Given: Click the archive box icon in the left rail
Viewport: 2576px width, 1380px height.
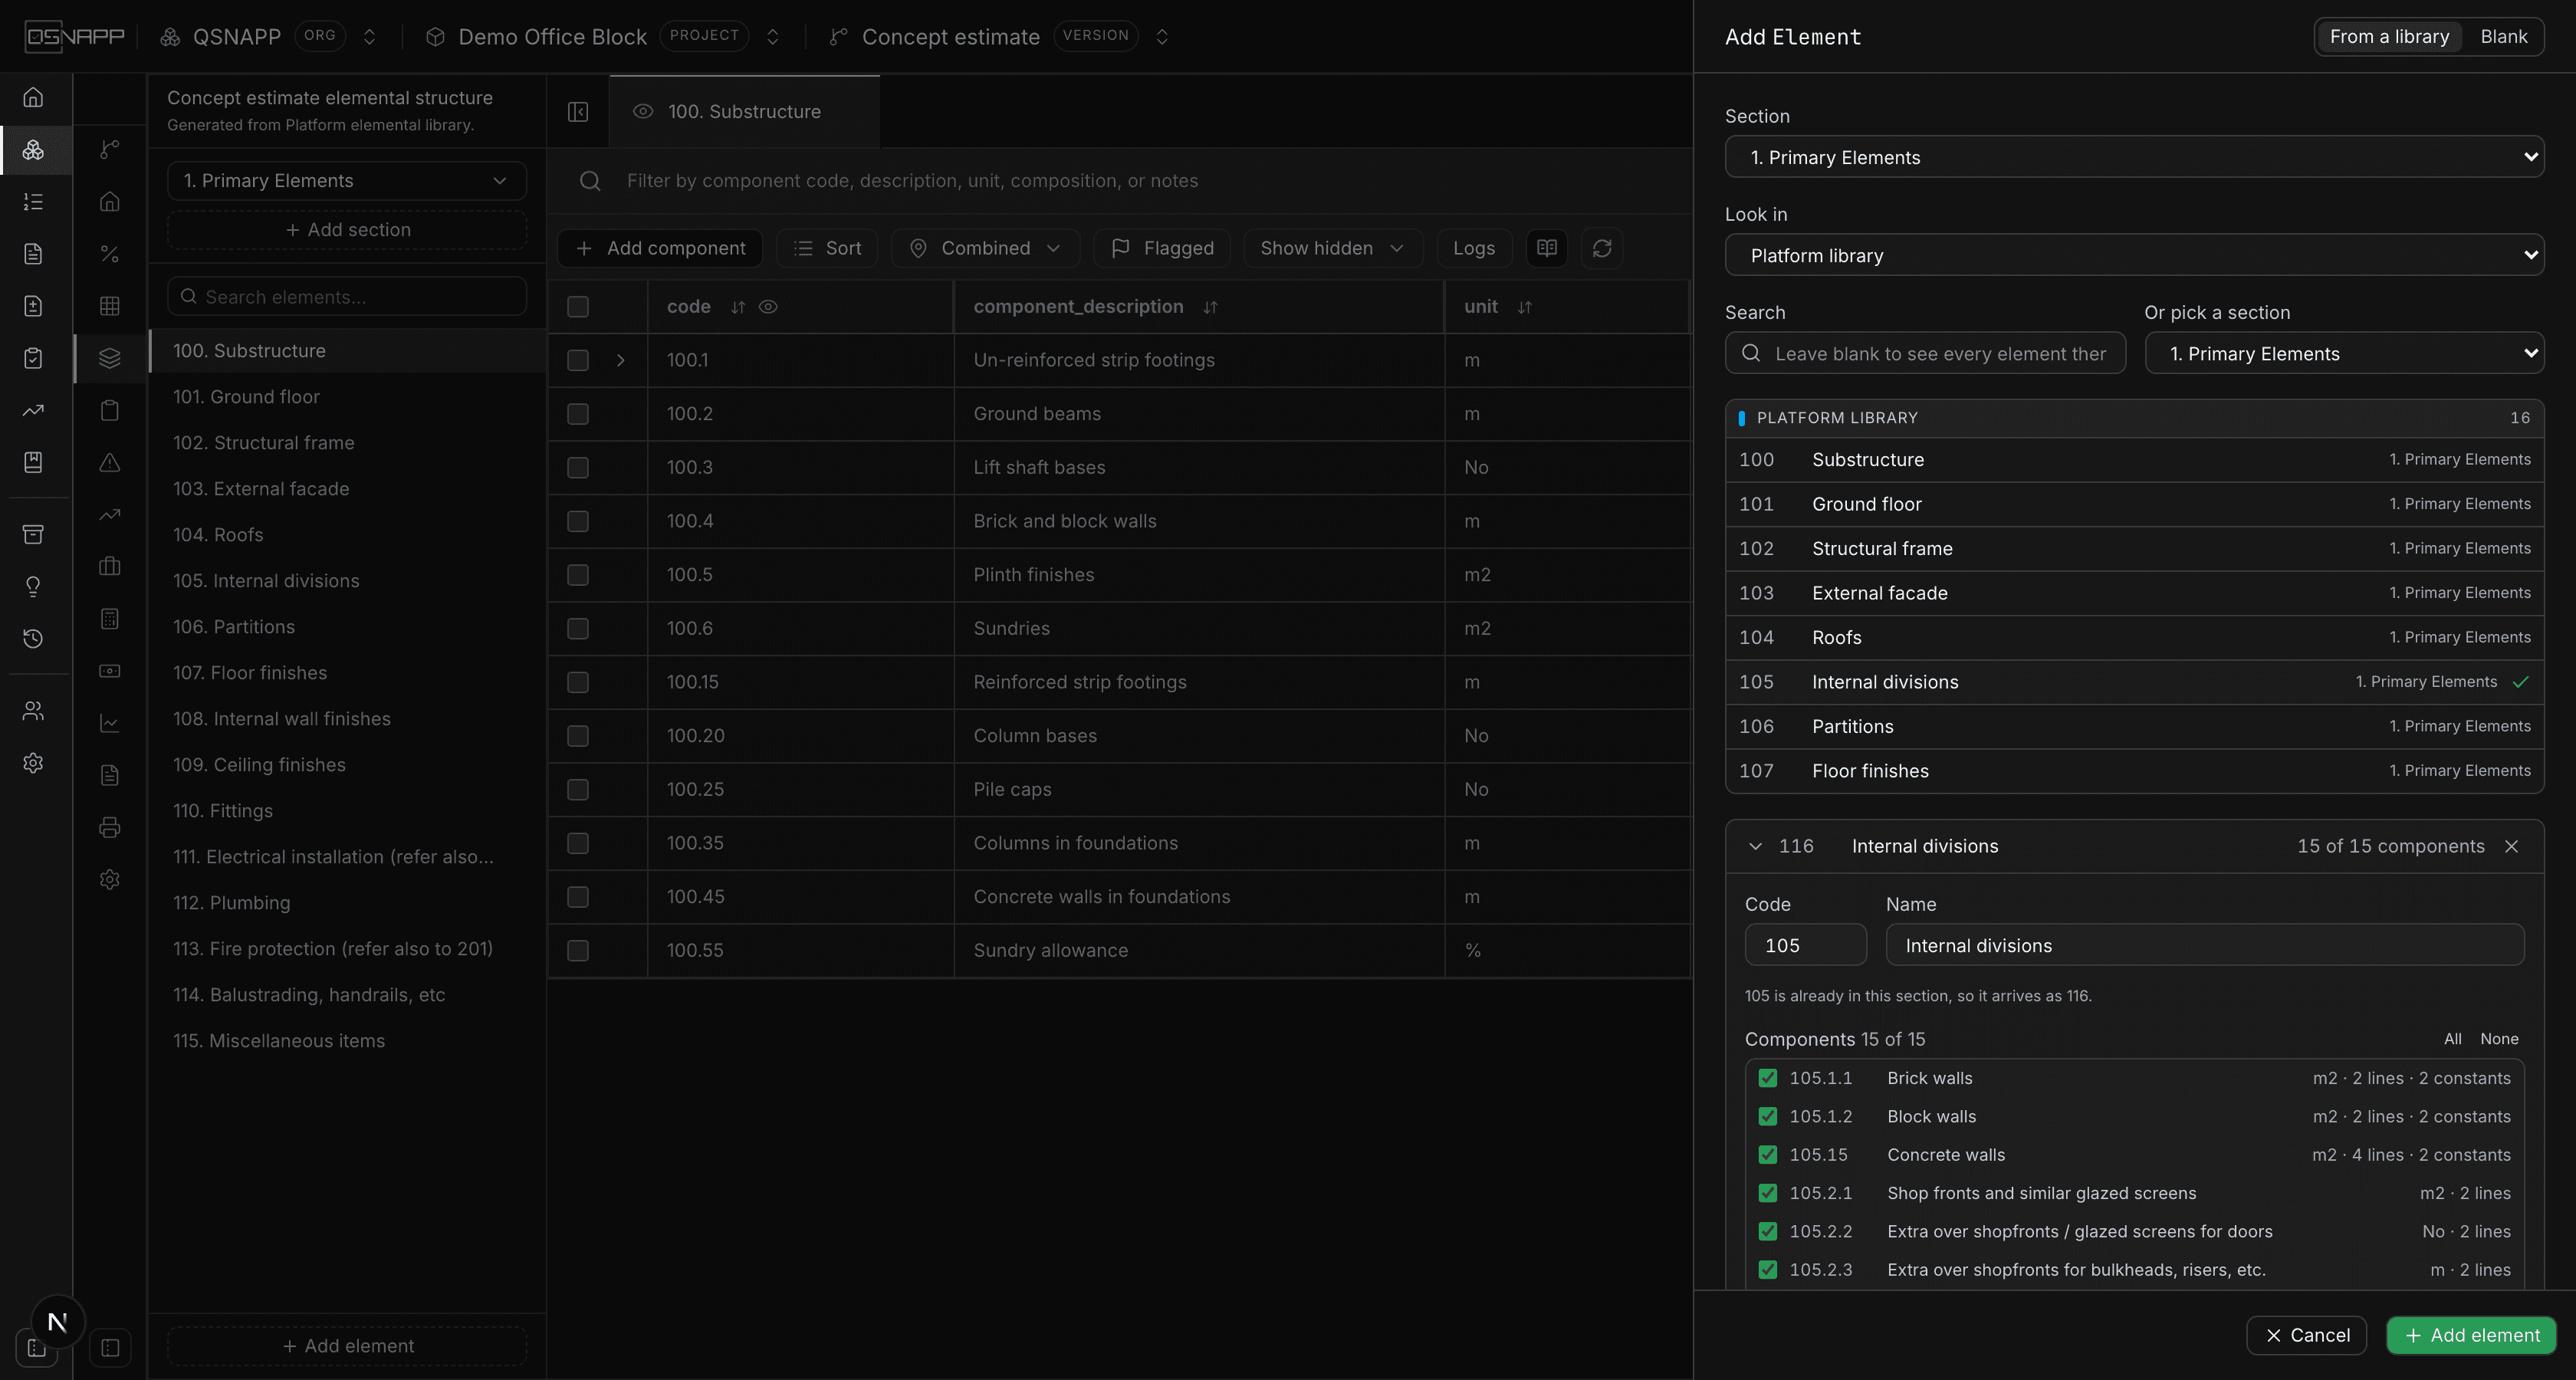Looking at the screenshot, I should click(x=33, y=534).
